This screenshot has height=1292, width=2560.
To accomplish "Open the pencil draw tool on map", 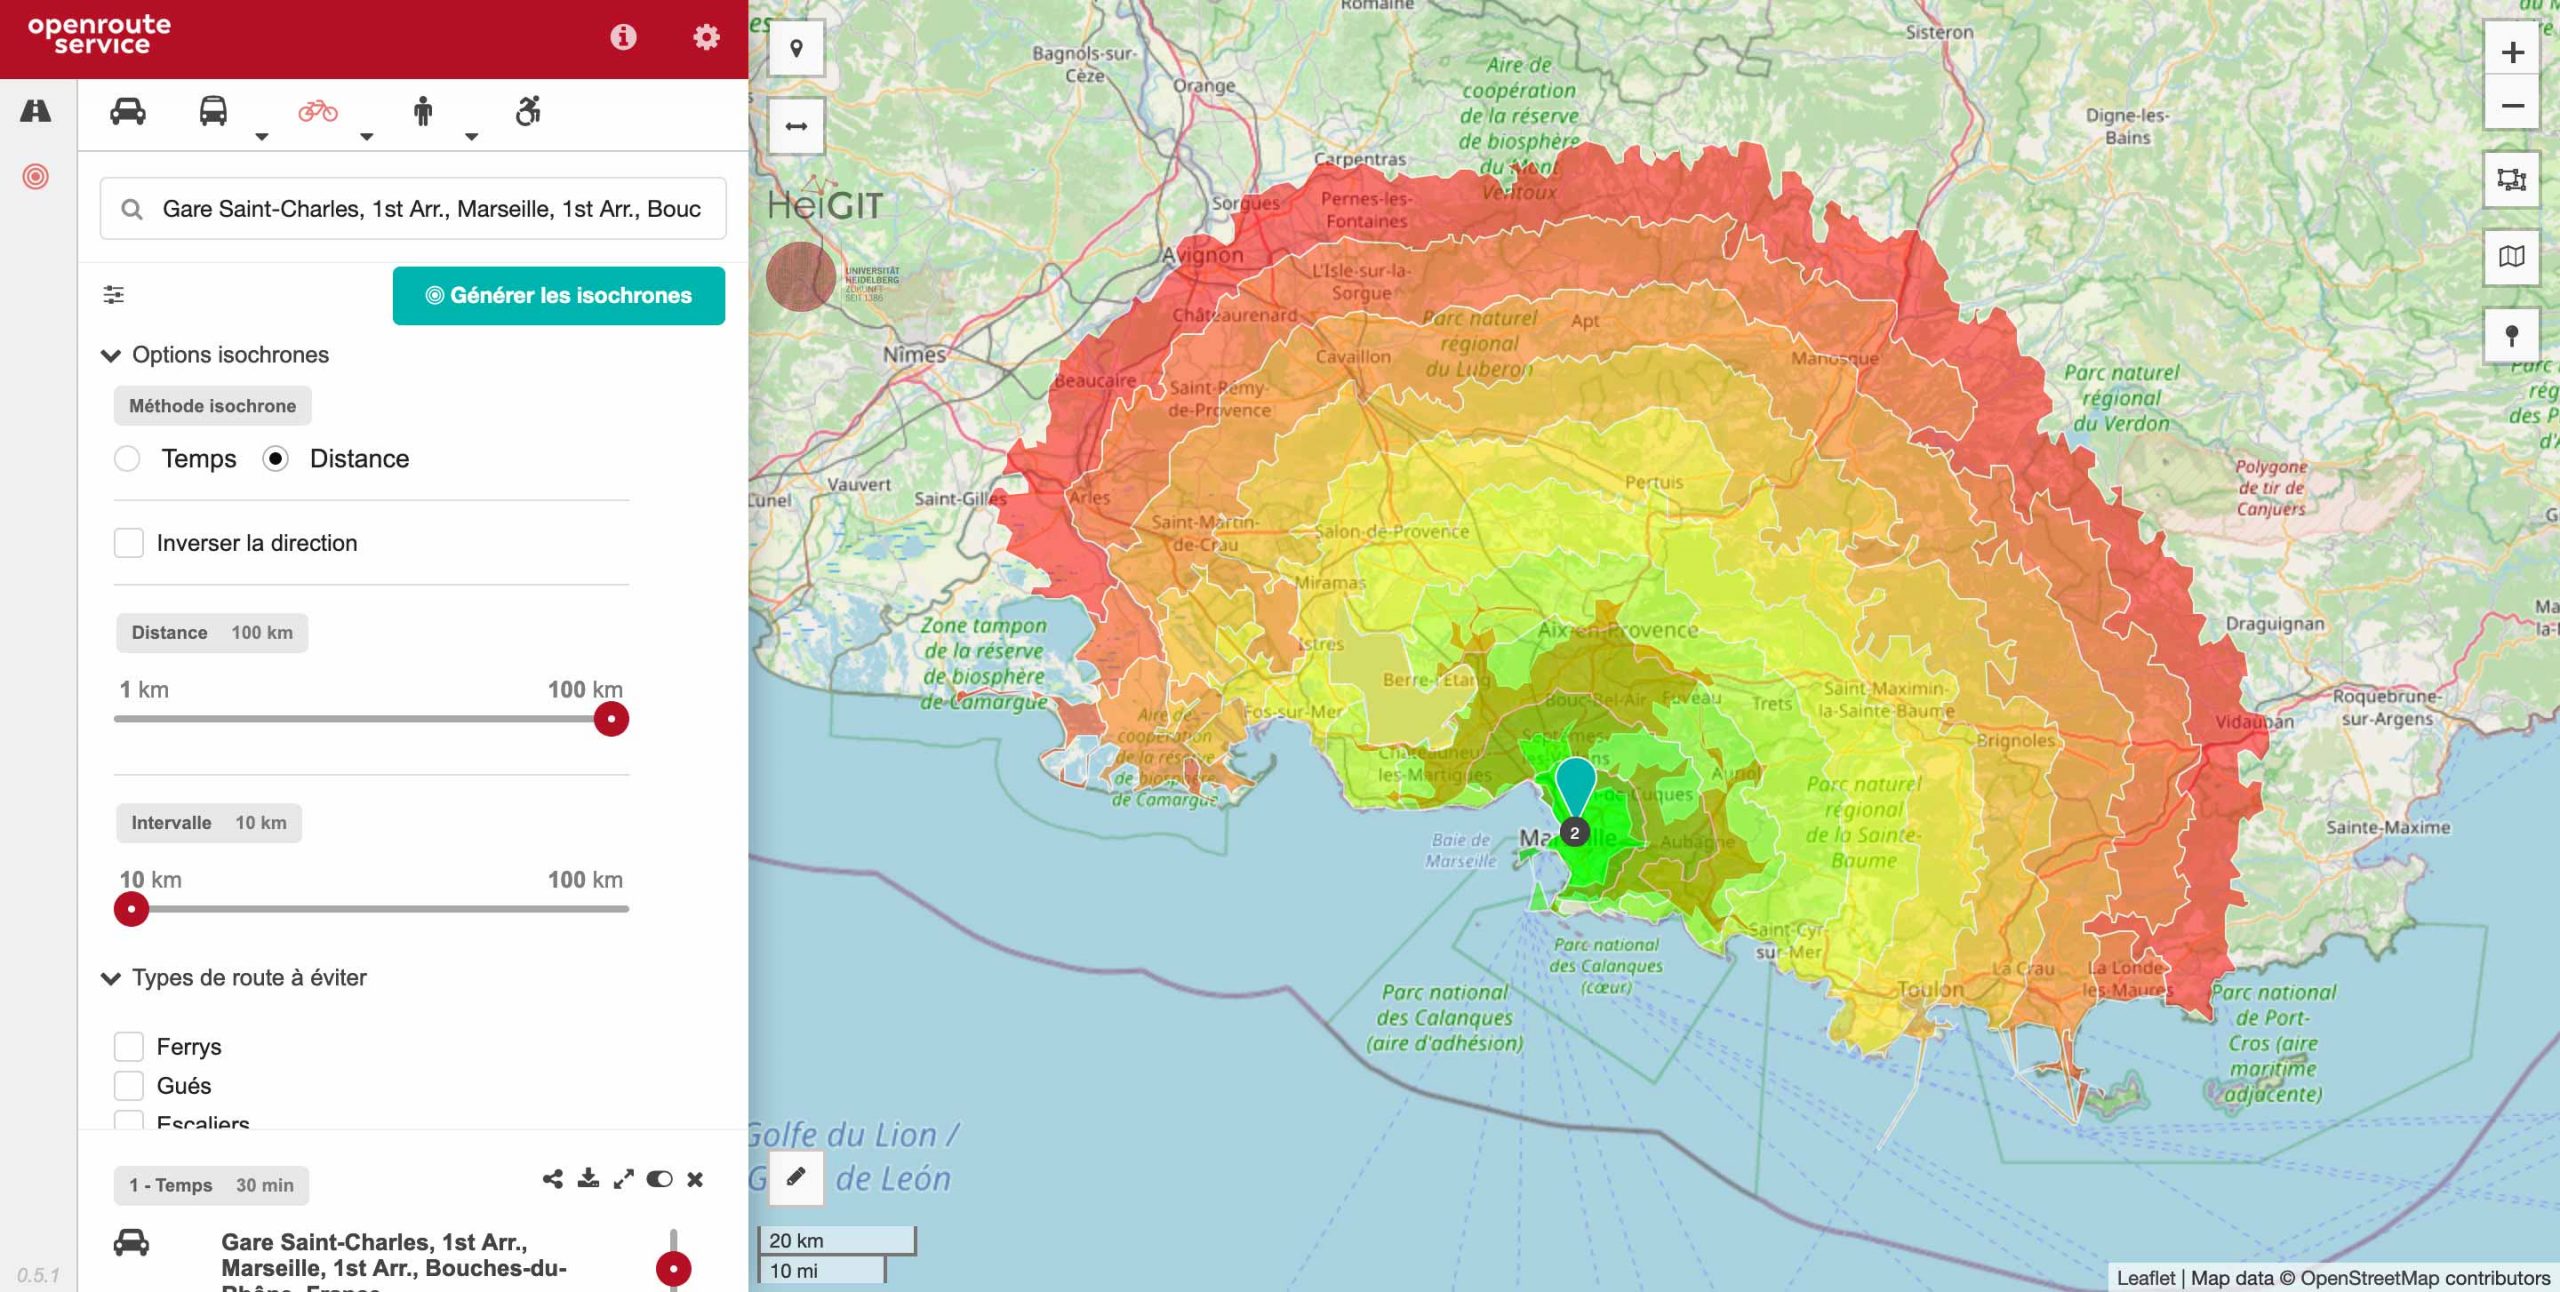I will 796,1177.
